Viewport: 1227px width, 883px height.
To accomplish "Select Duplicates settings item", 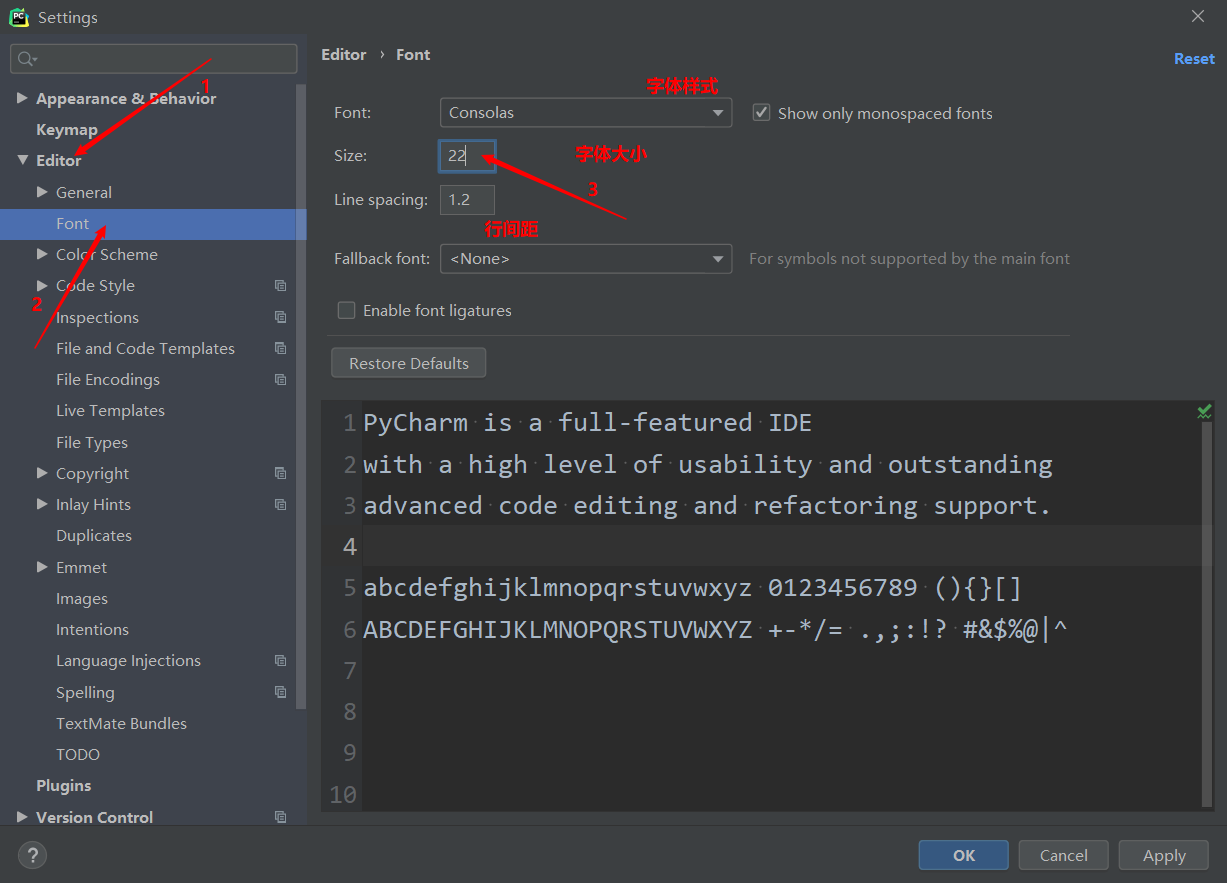I will (94, 535).
